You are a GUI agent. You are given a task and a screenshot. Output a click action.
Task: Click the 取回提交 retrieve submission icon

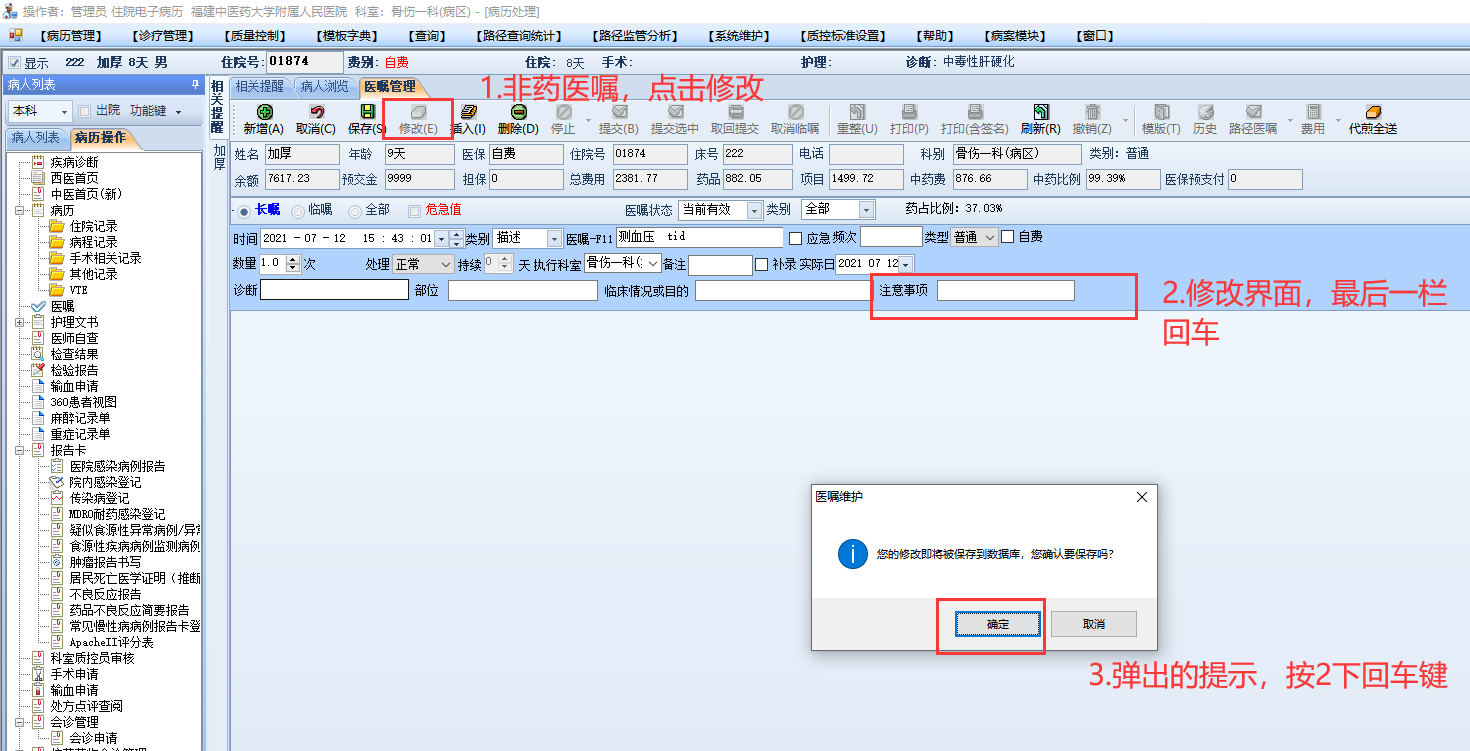[x=735, y=112]
